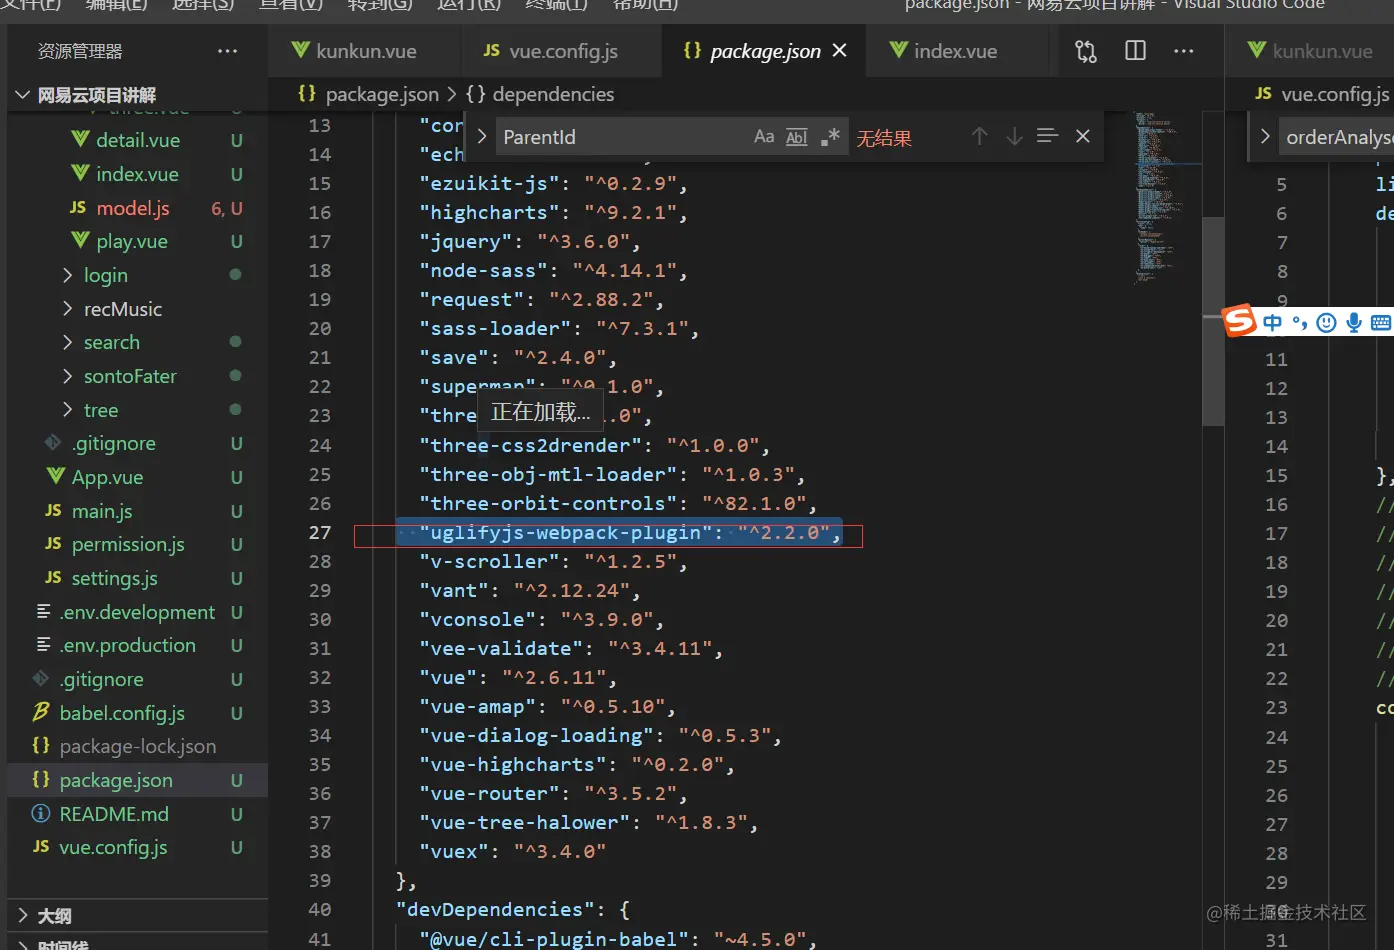Open model.js file
Image resolution: width=1394 pixels, height=950 pixels.
137,208
